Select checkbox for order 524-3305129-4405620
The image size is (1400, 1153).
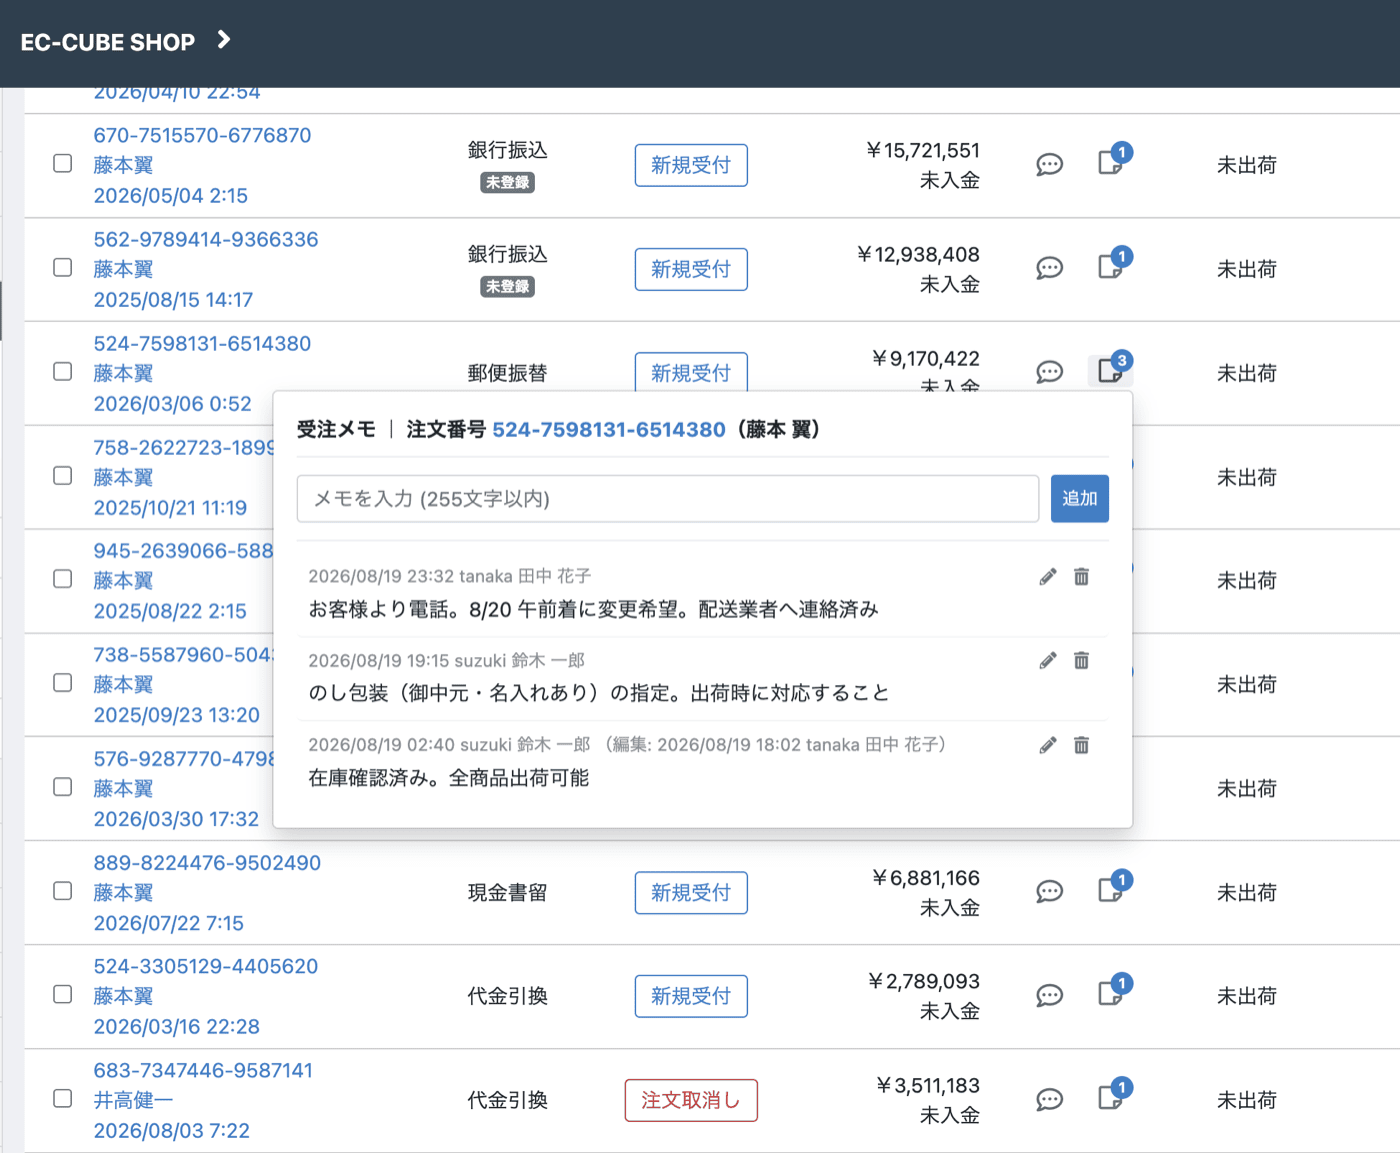(63, 994)
